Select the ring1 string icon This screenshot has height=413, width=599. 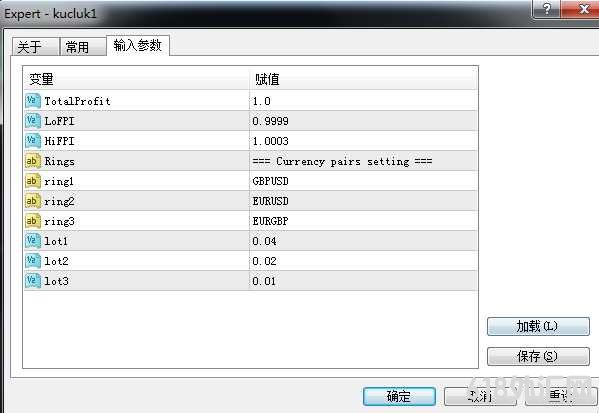33,181
